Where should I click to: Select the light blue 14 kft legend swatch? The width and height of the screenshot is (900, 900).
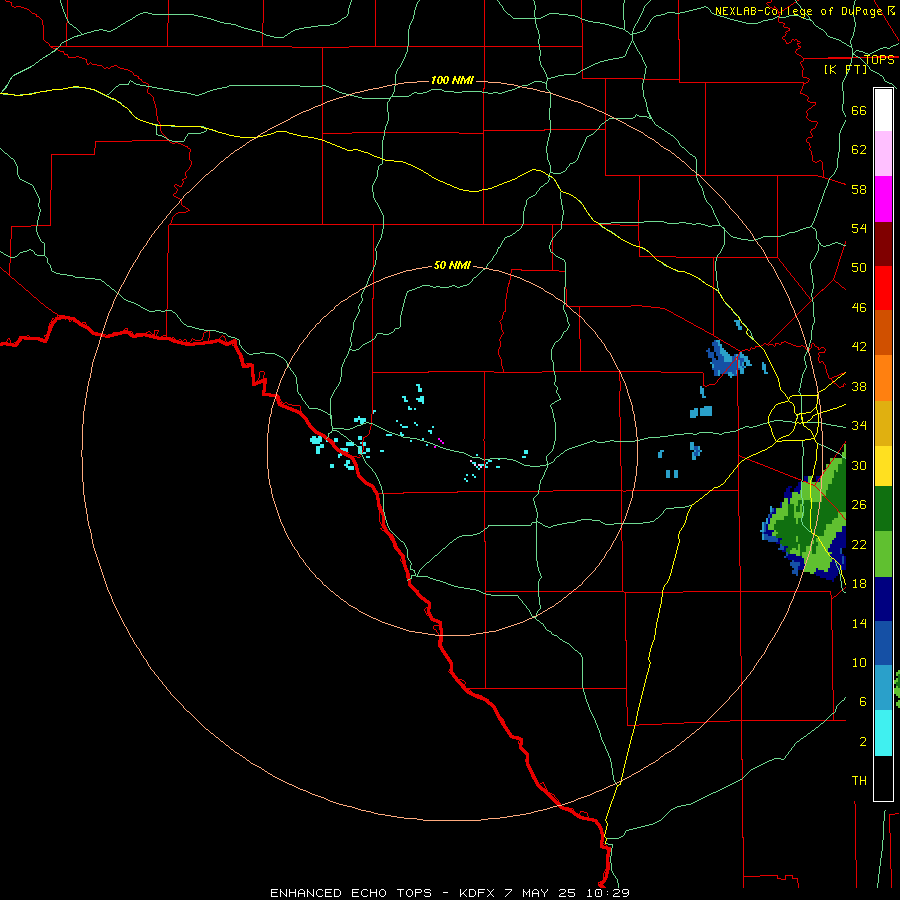883,688
